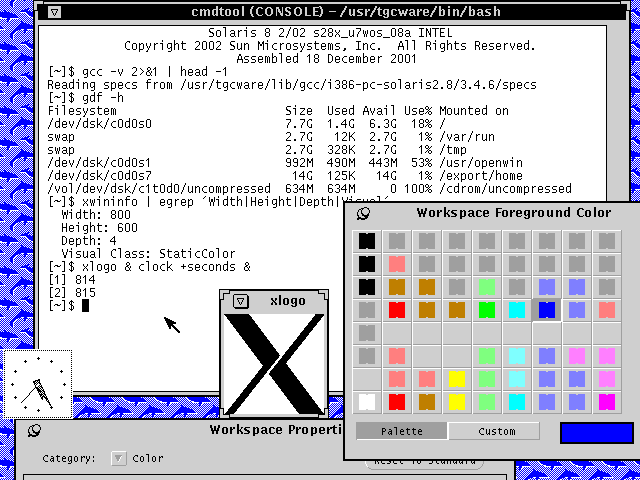Click the 'Depth: 4' output line
The image size is (640, 480).
(89, 241)
